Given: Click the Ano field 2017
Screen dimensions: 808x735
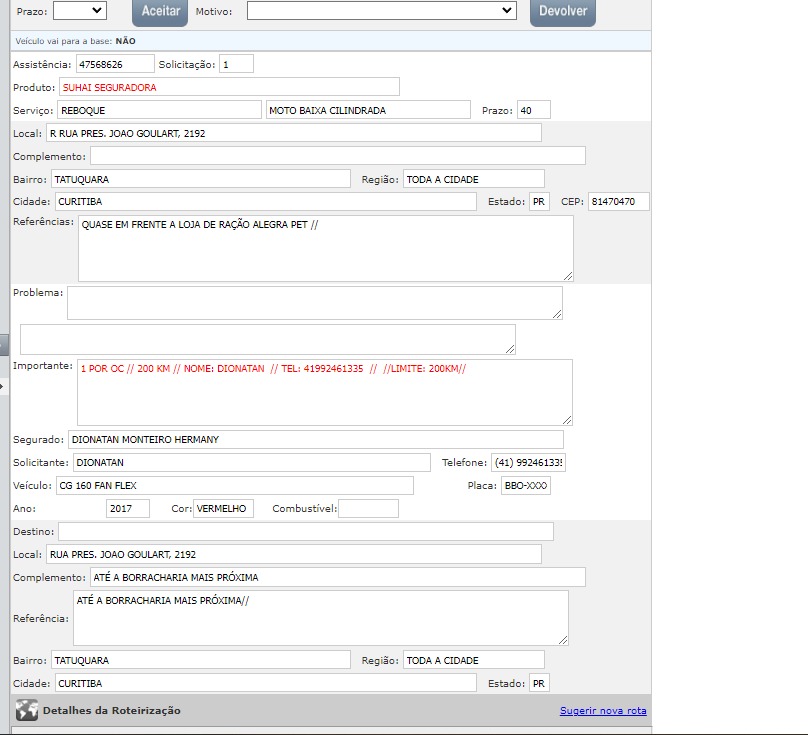Looking at the screenshot, I should coord(128,508).
